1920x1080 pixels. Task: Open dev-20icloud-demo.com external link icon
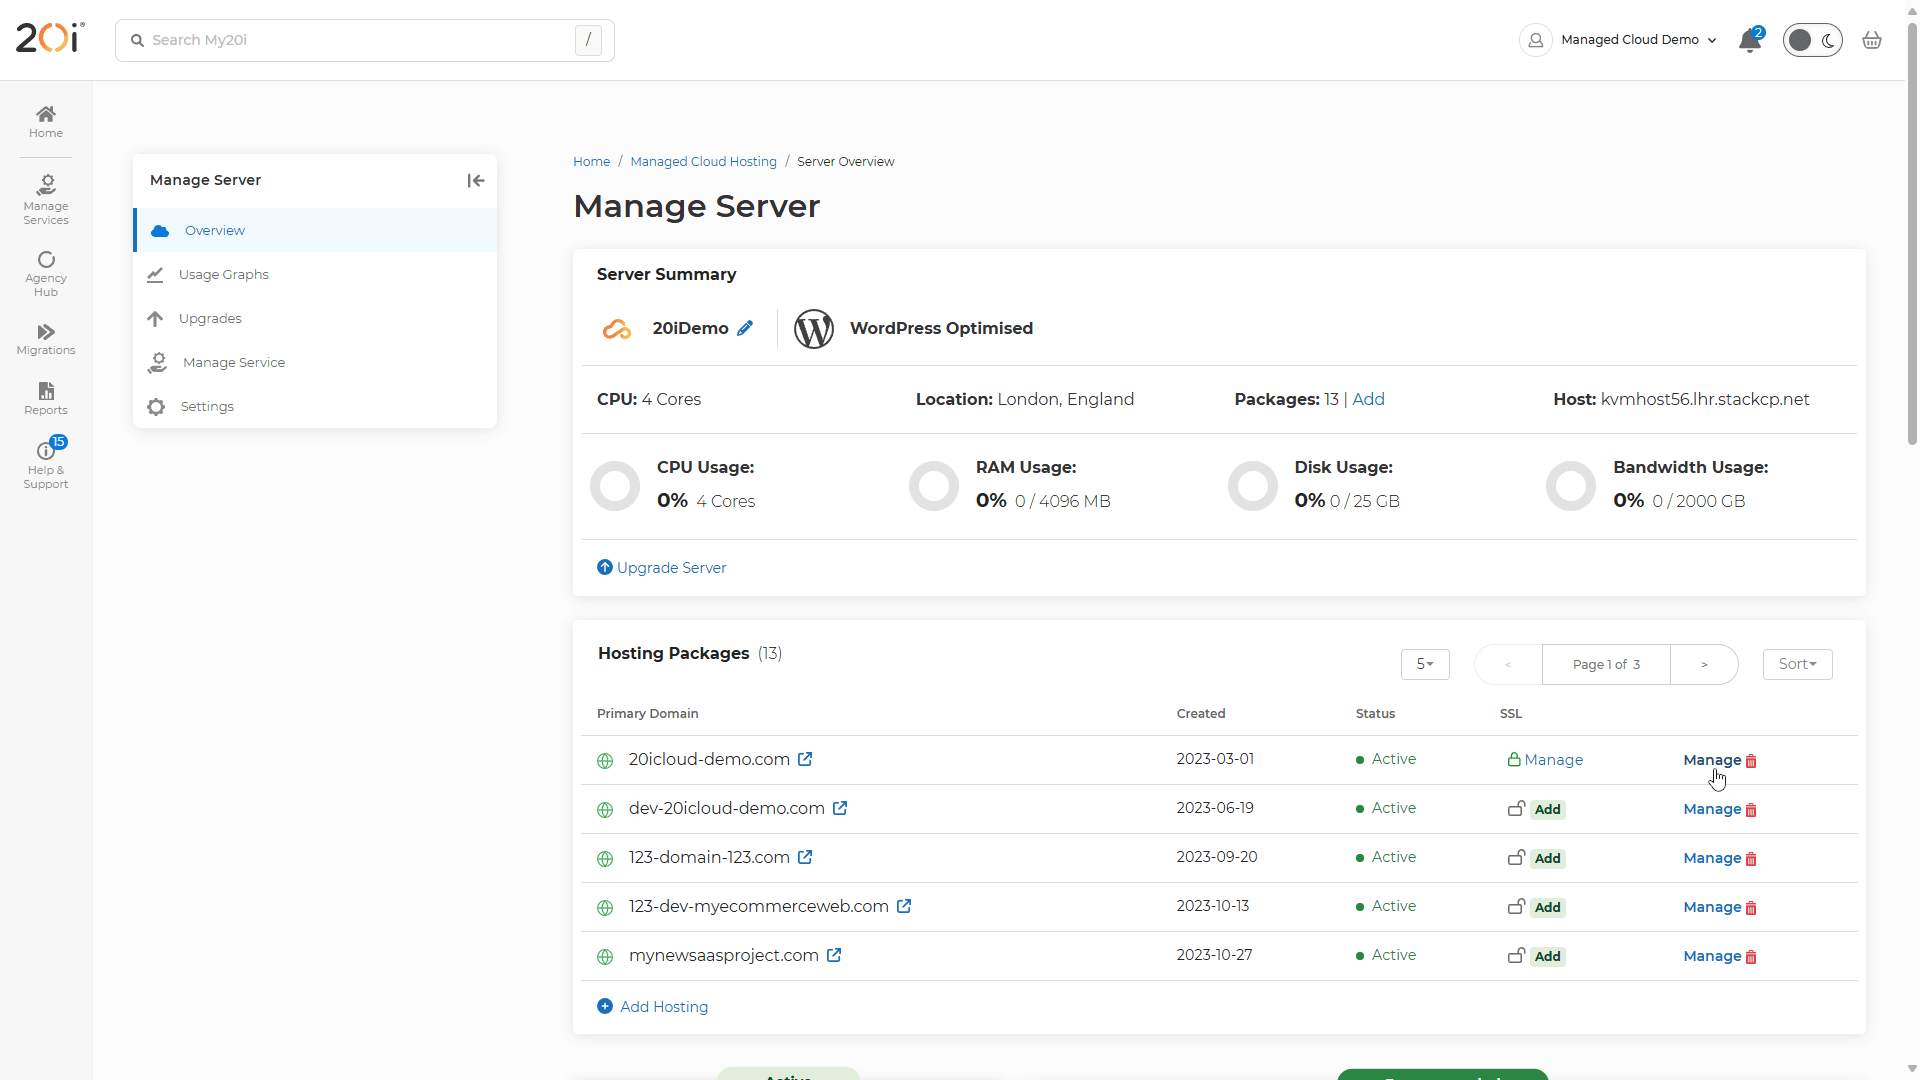840,808
